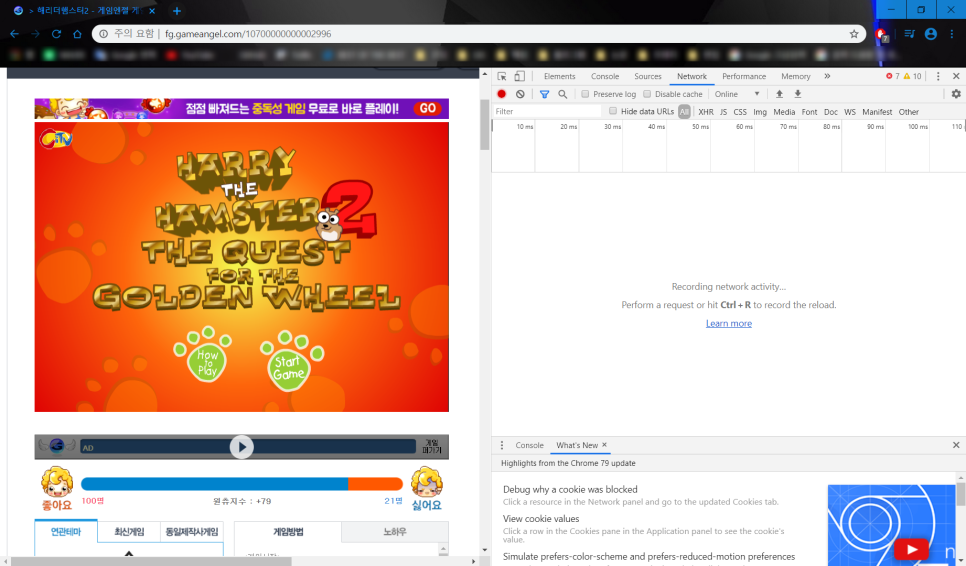
Task: Open the media control toolbar icon
Action: [909, 34]
